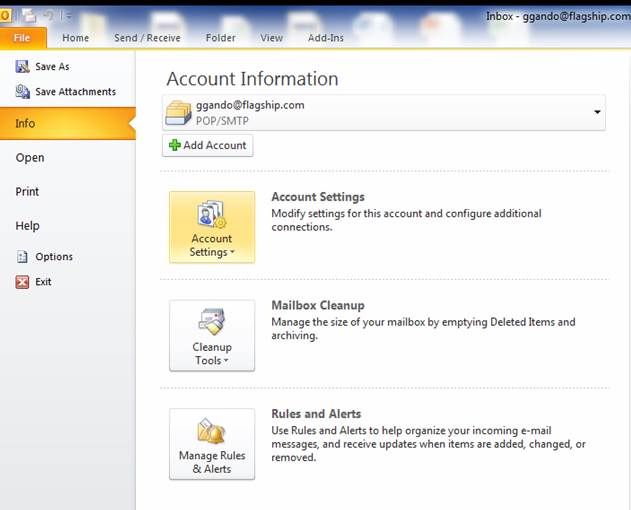Click the Save Attachments icon

point(23,92)
